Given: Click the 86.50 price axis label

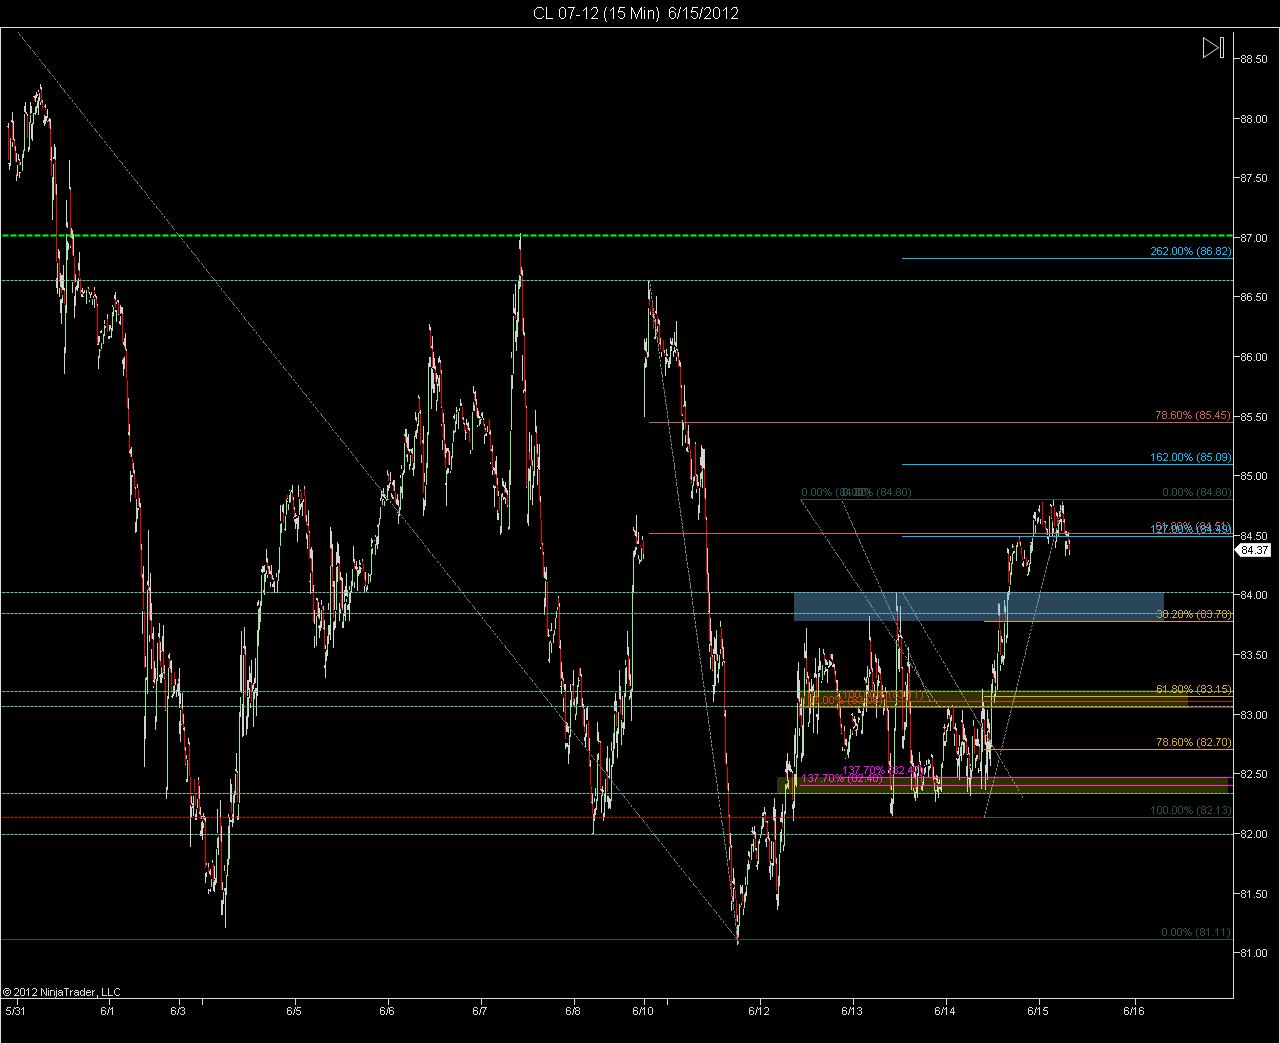Looking at the screenshot, I should pos(1254,297).
